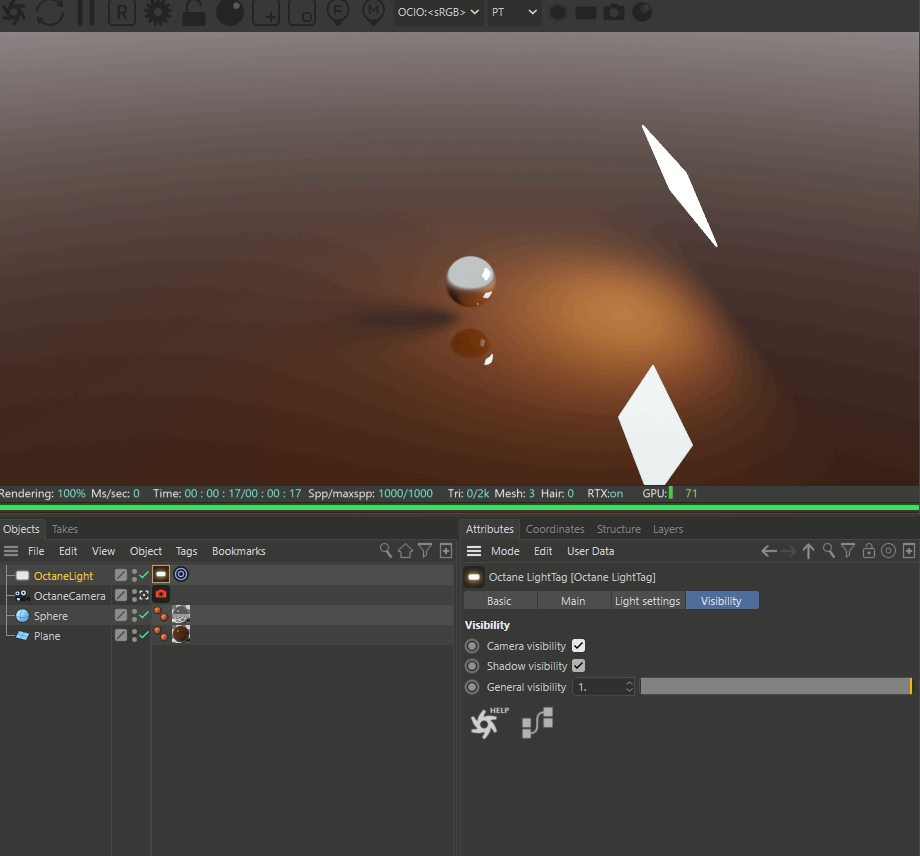Select the OctaneLight object

(63, 576)
